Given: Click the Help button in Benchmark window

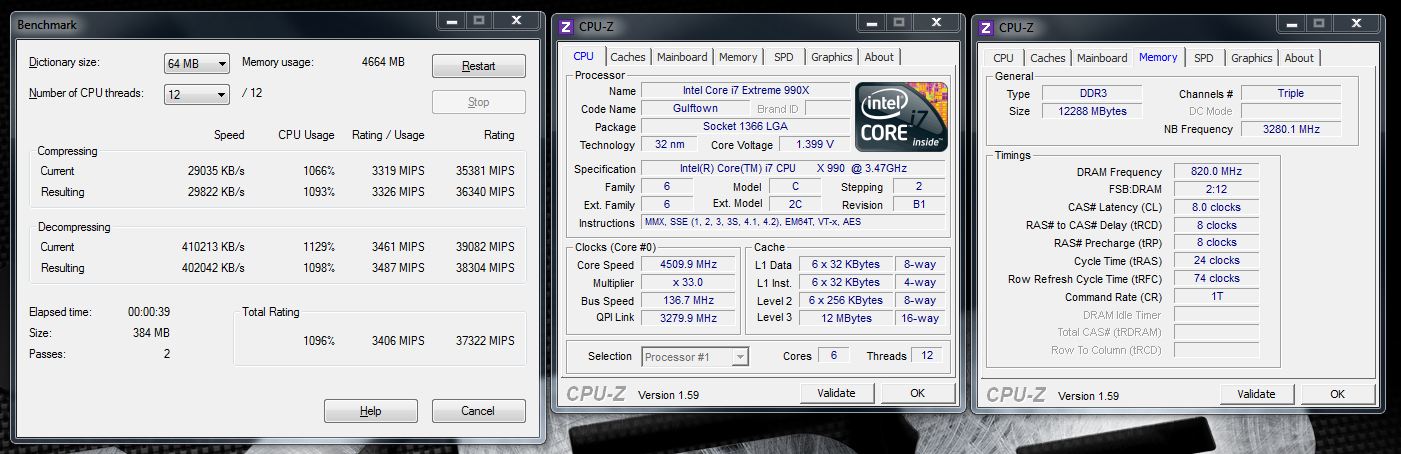Looking at the screenshot, I should click(370, 411).
